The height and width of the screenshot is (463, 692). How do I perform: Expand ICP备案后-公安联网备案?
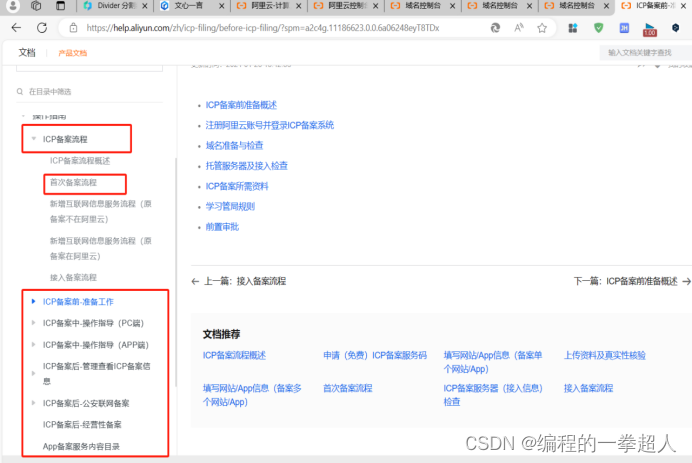34,403
